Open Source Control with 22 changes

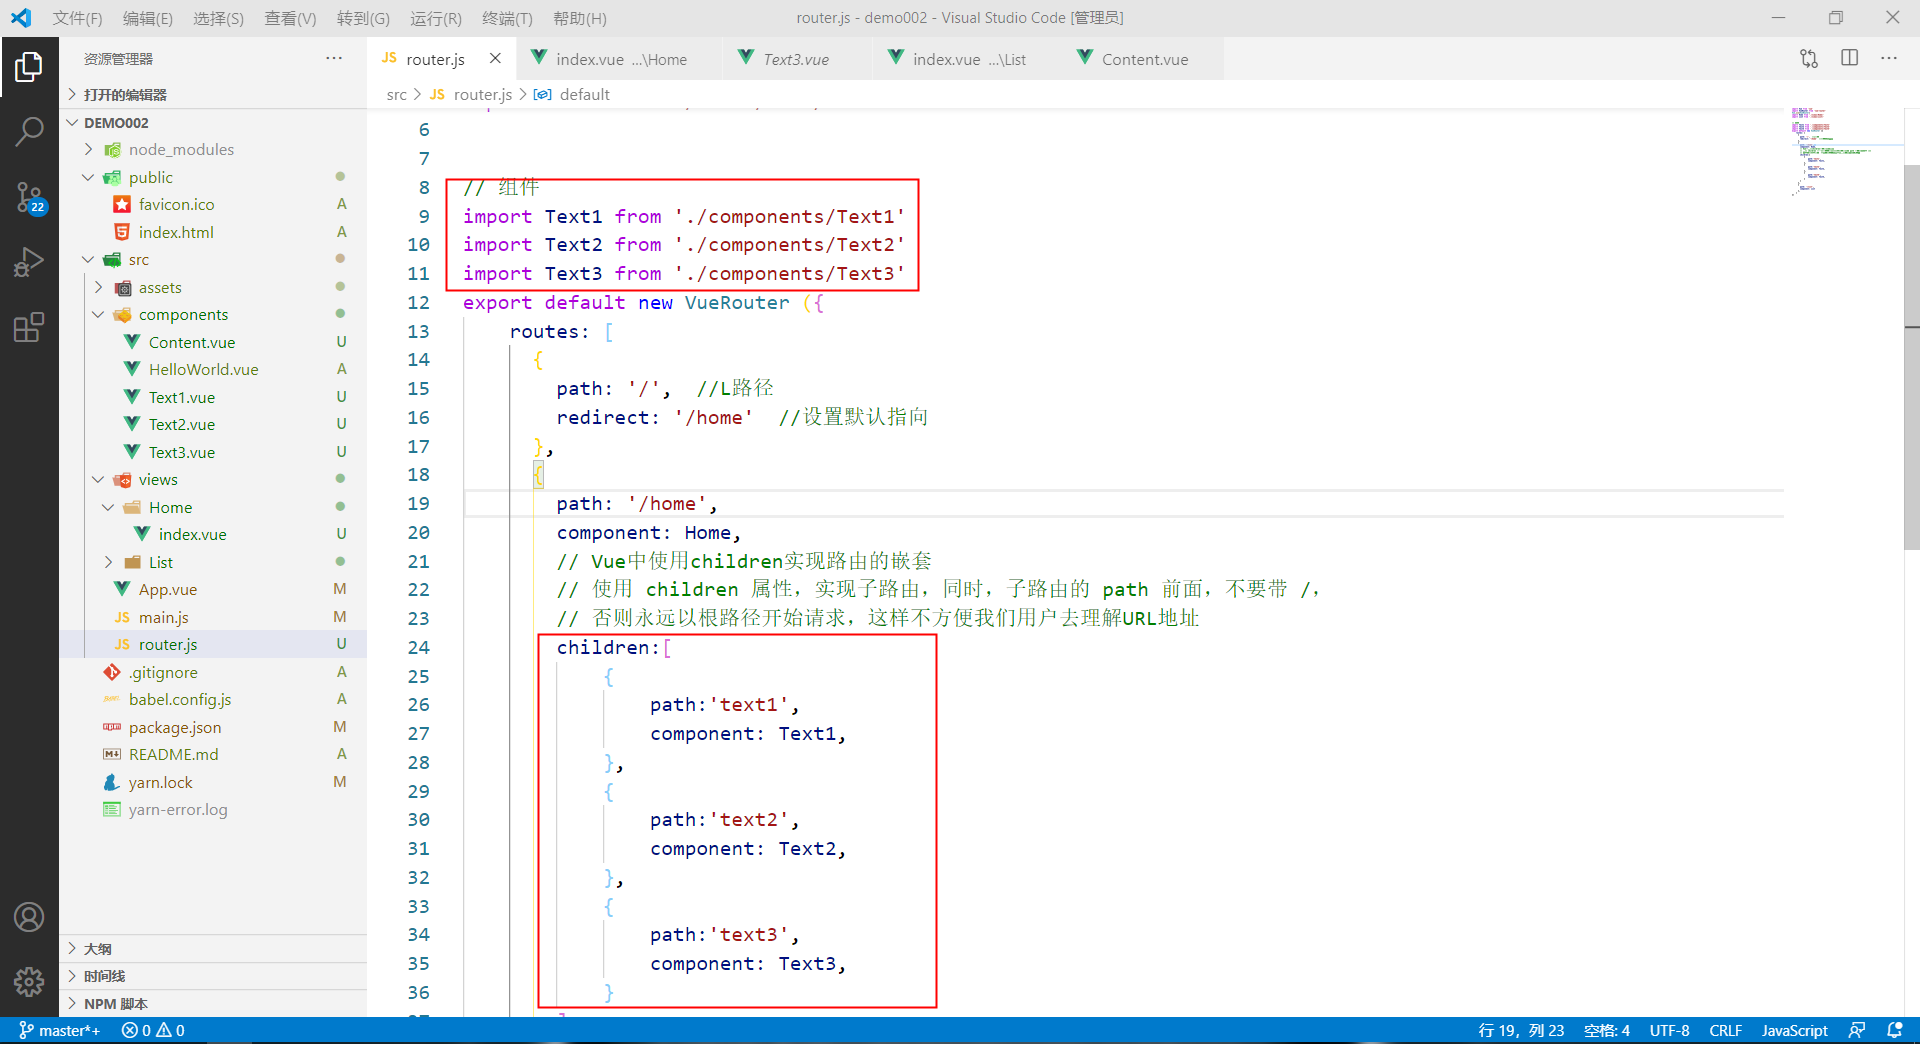(x=29, y=197)
